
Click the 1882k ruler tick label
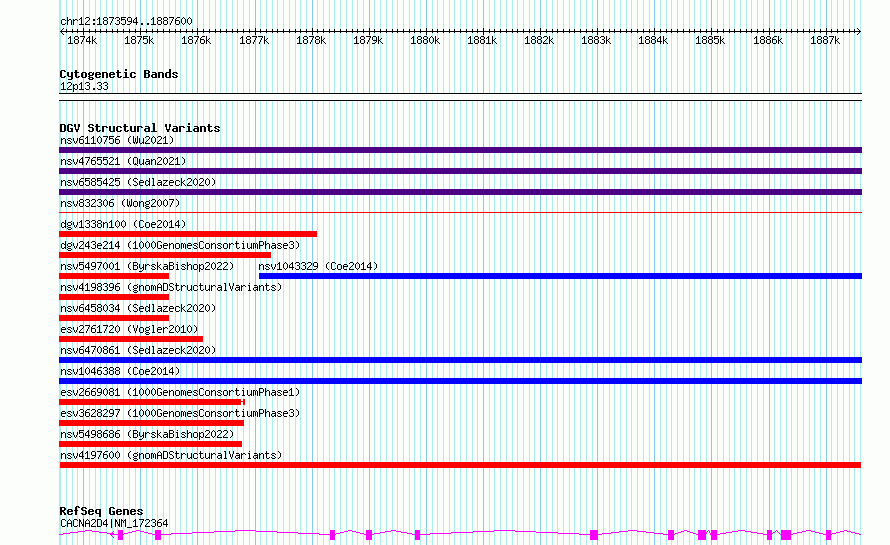[539, 40]
